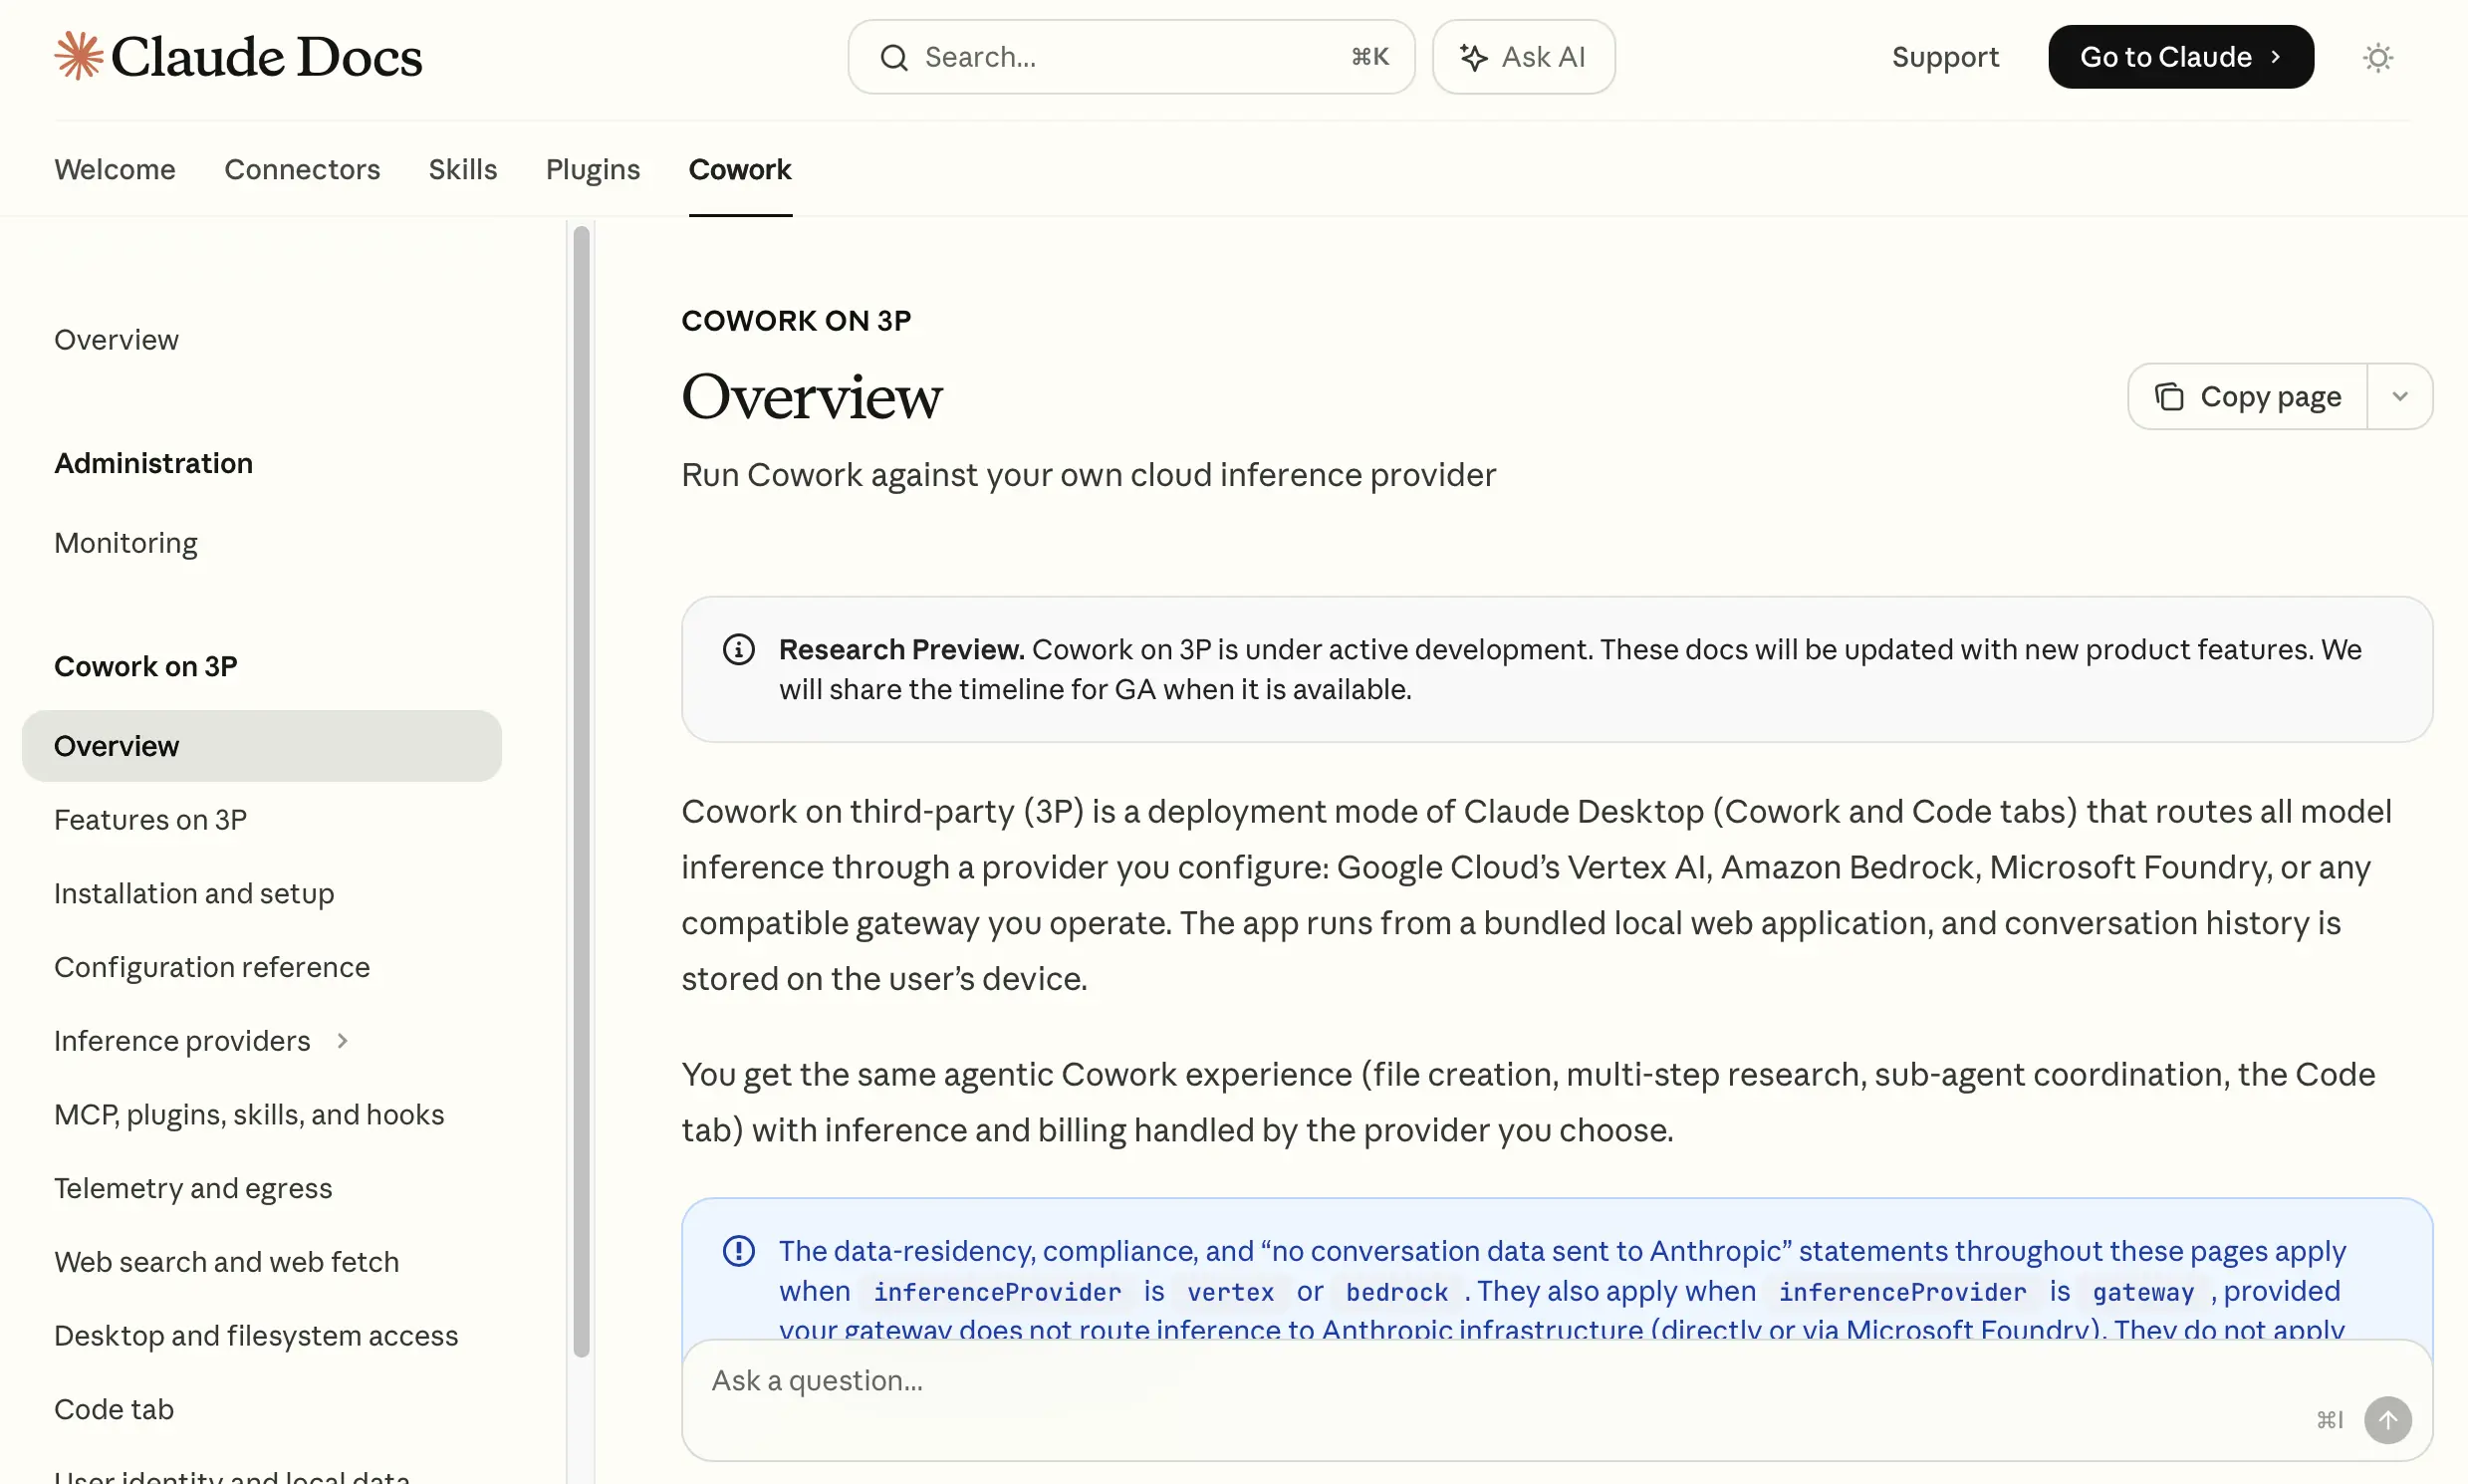The image size is (2468, 1484).
Task: Open MCP, plugins, skills, and hooks
Action: [249, 1115]
